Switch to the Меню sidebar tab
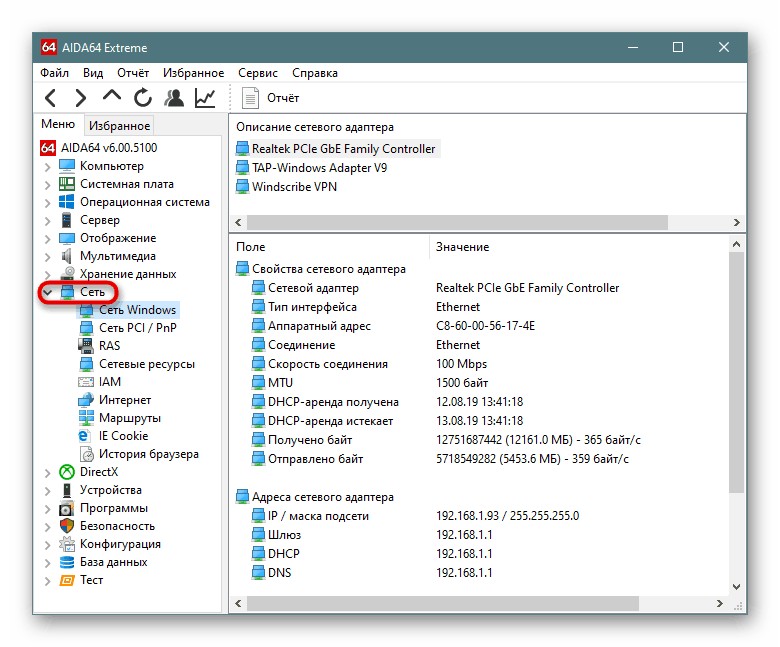The width and height of the screenshot is (780, 647). pyautogui.click(x=58, y=124)
